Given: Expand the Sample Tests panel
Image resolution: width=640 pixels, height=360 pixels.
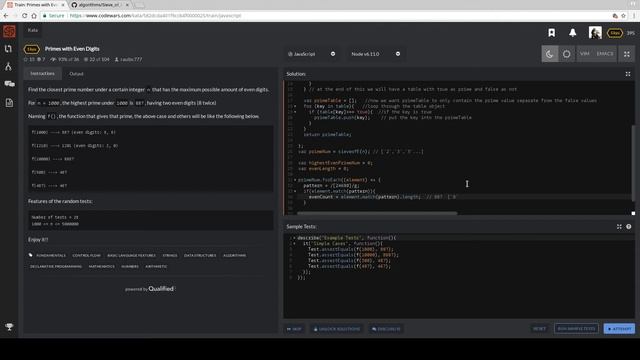Looking at the screenshot, I should click(x=619, y=227).
